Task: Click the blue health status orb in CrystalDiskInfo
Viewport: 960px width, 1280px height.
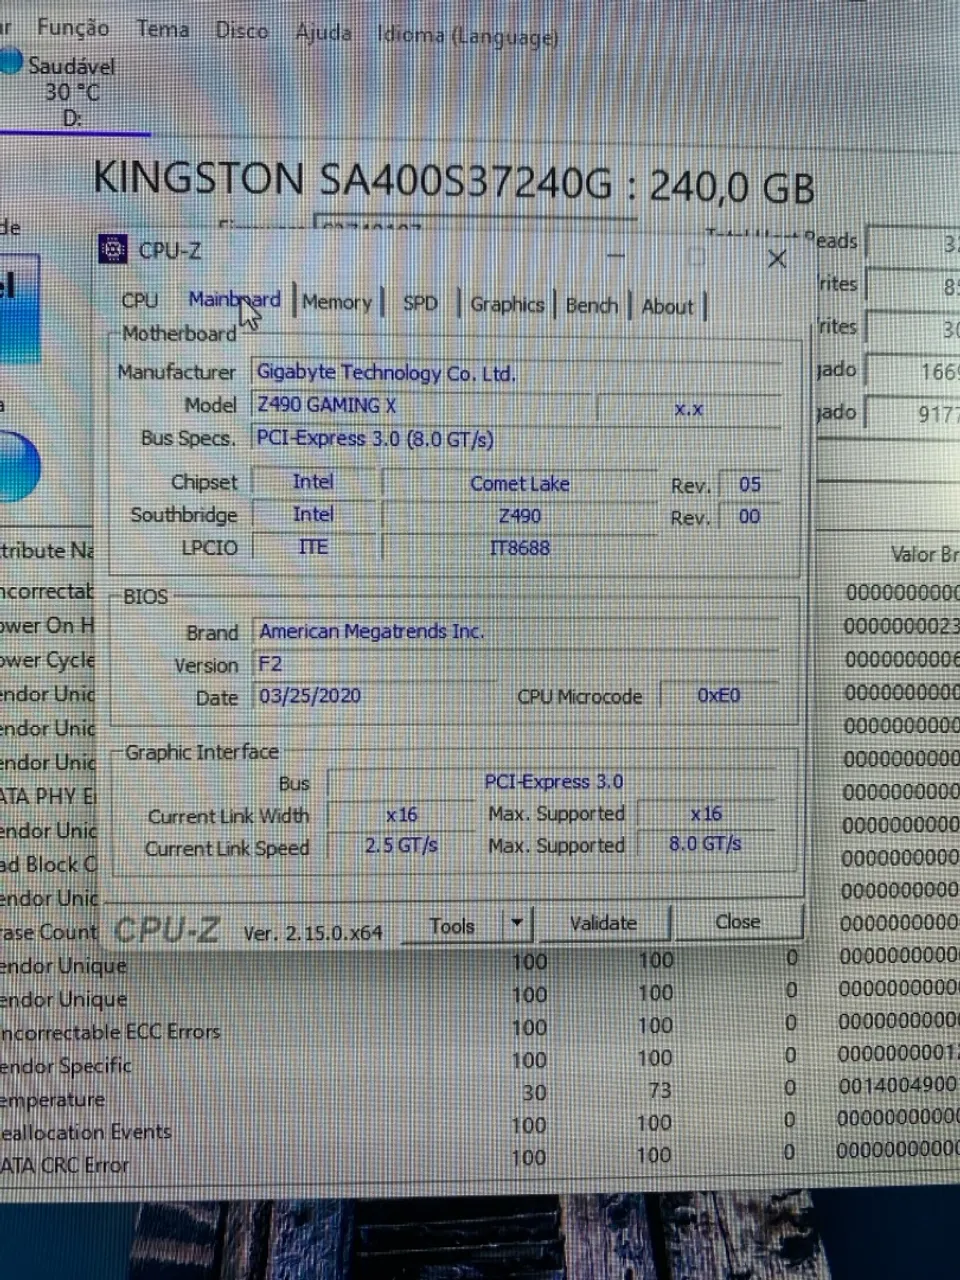Action: (x=20, y=467)
